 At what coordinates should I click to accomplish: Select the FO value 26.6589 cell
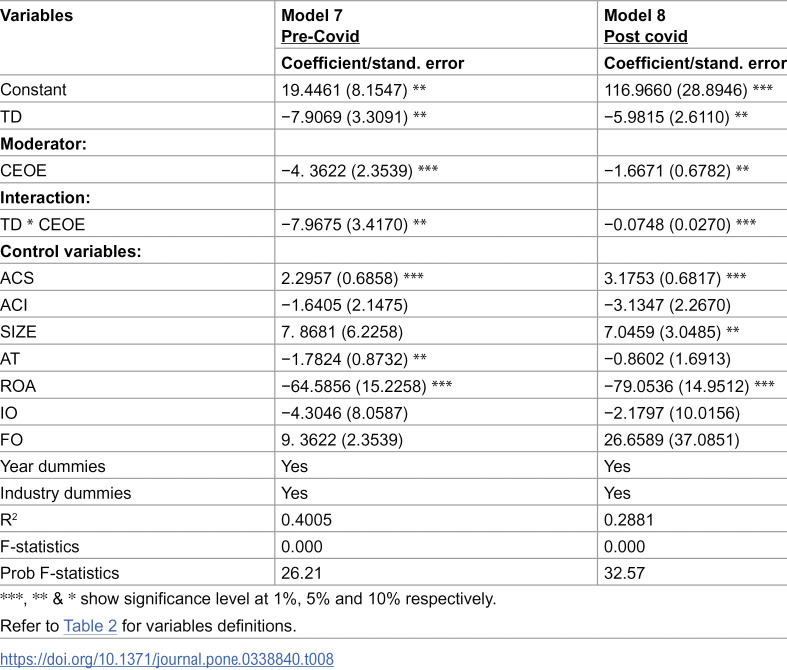pyautogui.click(x=672, y=440)
